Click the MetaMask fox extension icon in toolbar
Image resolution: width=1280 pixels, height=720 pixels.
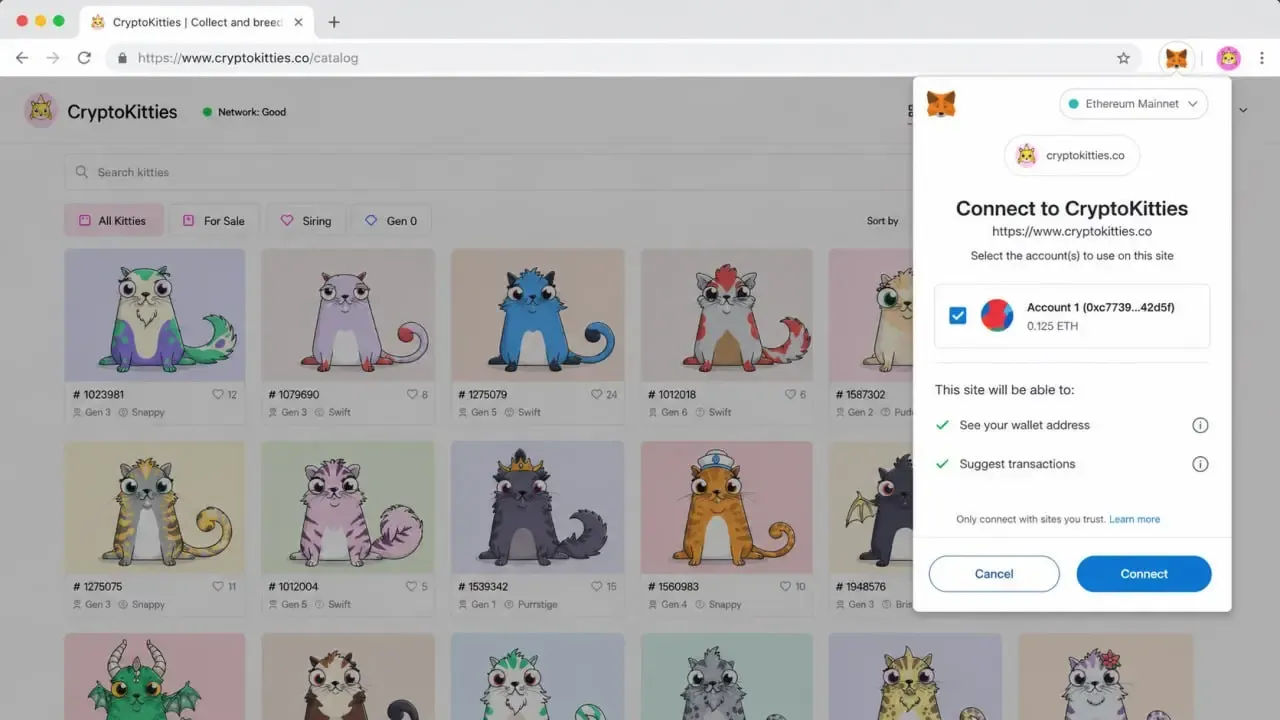1177,58
